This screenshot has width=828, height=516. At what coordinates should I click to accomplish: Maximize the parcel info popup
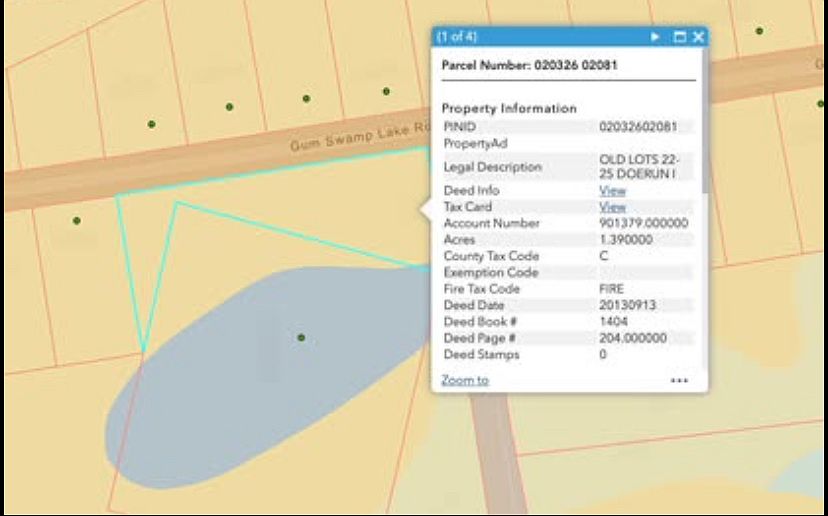[x=680, y=37]
